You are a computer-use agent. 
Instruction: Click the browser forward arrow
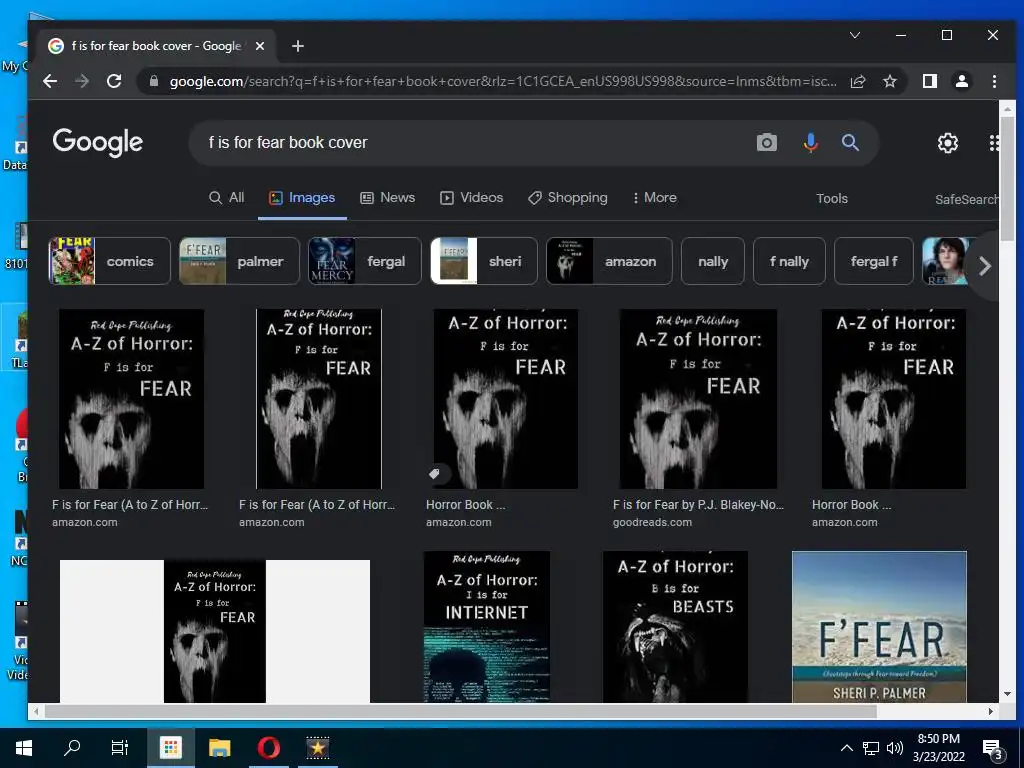click(x=82, y=81)
